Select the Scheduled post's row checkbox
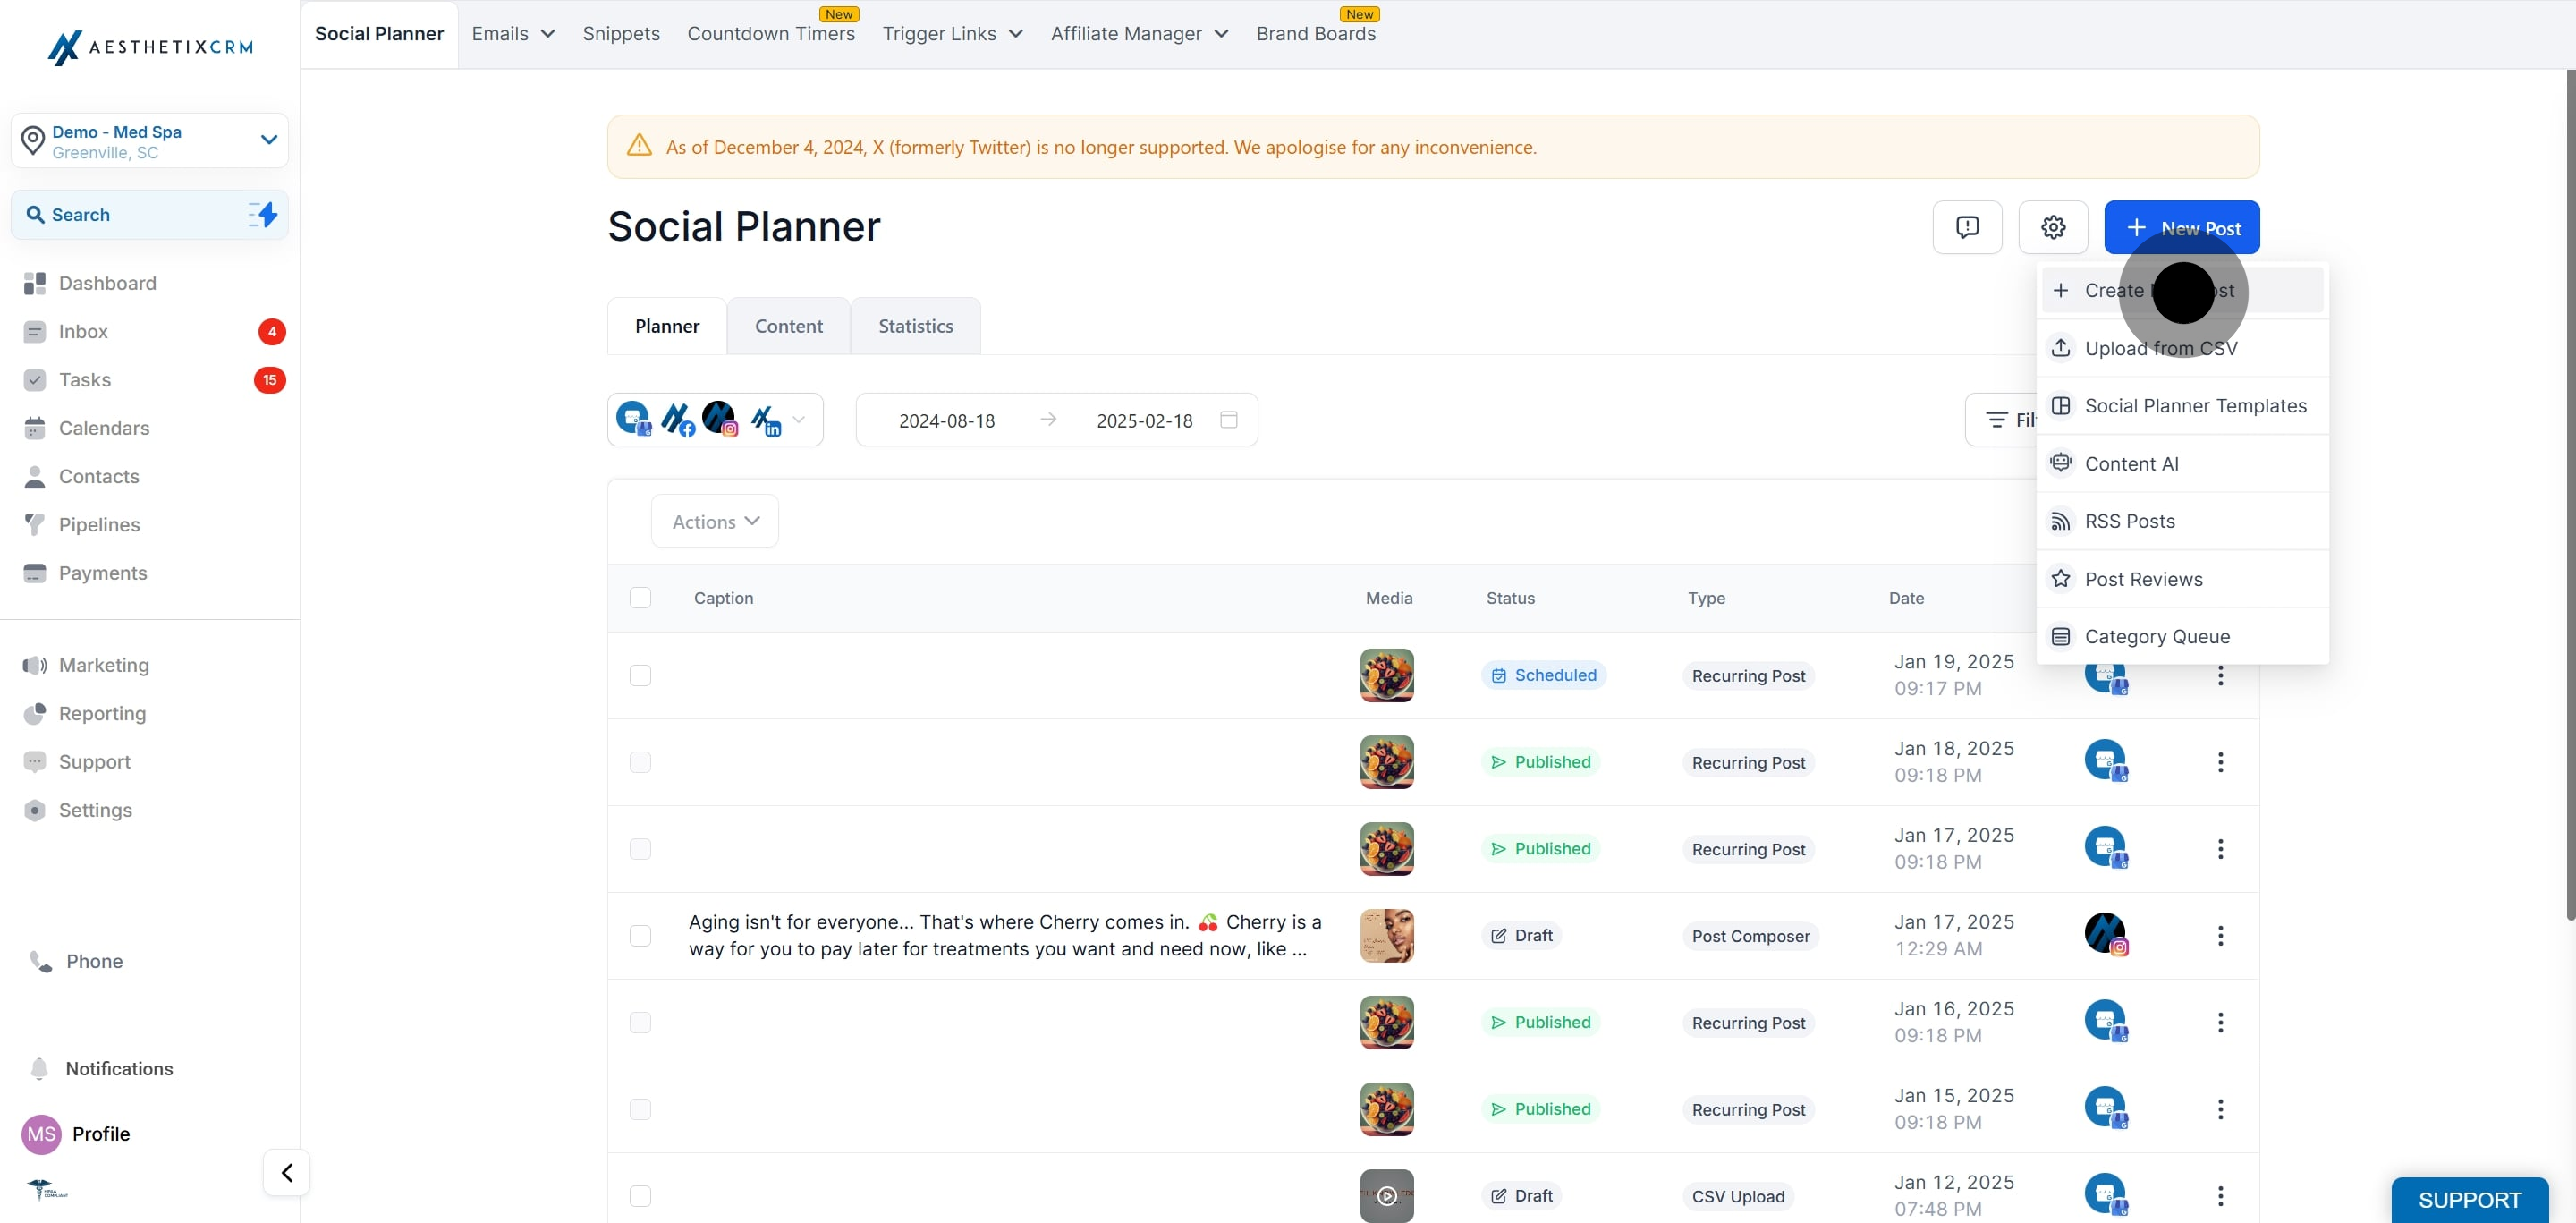The image size is (2576, 1223). pos(641,675)
